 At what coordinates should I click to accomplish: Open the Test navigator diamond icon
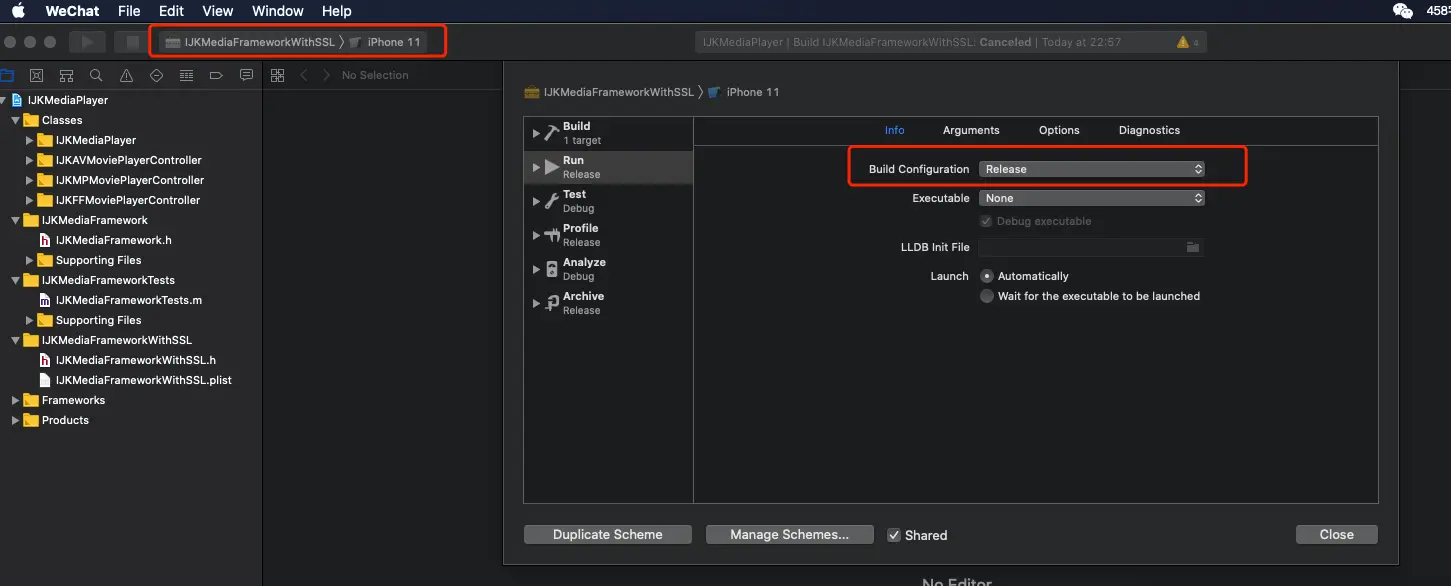pos(156,75)
